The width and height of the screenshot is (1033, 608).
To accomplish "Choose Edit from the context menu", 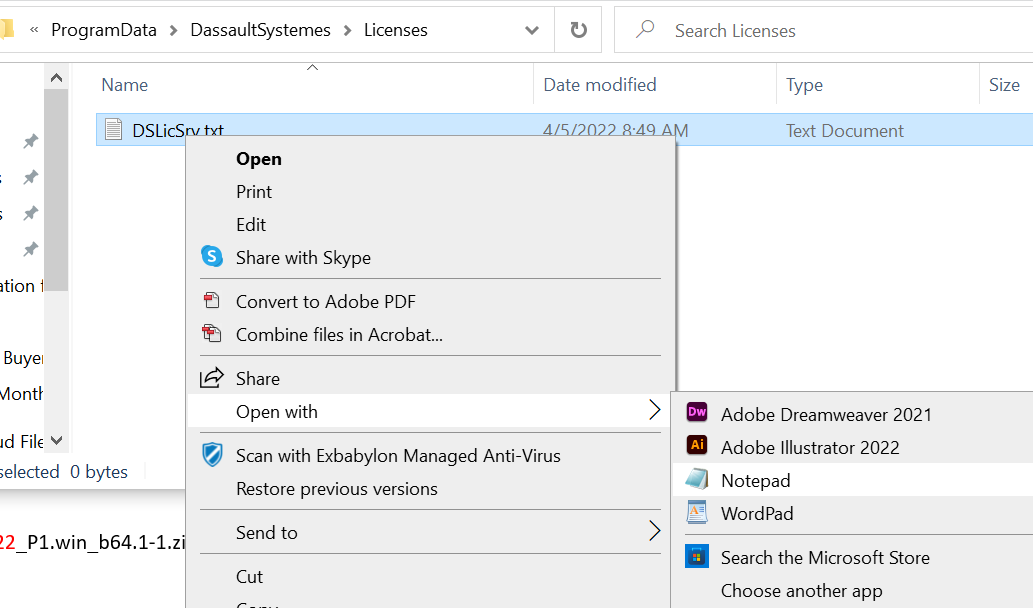I will click(x=251, y=225).
